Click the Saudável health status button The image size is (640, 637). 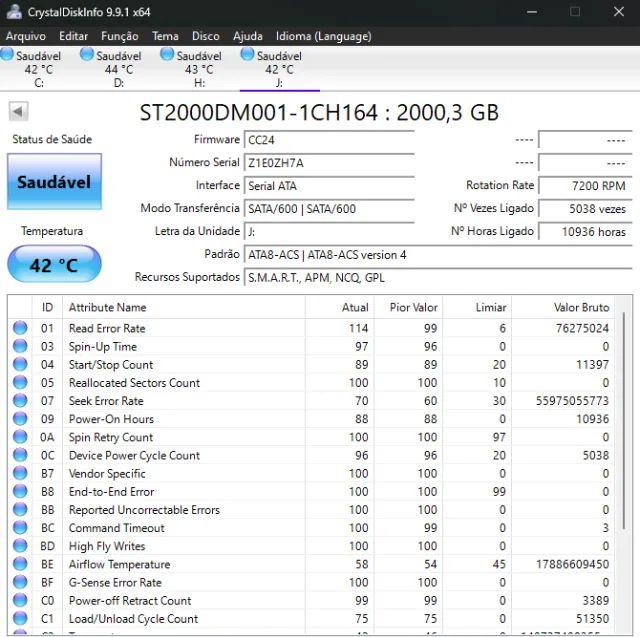point(54,182)
